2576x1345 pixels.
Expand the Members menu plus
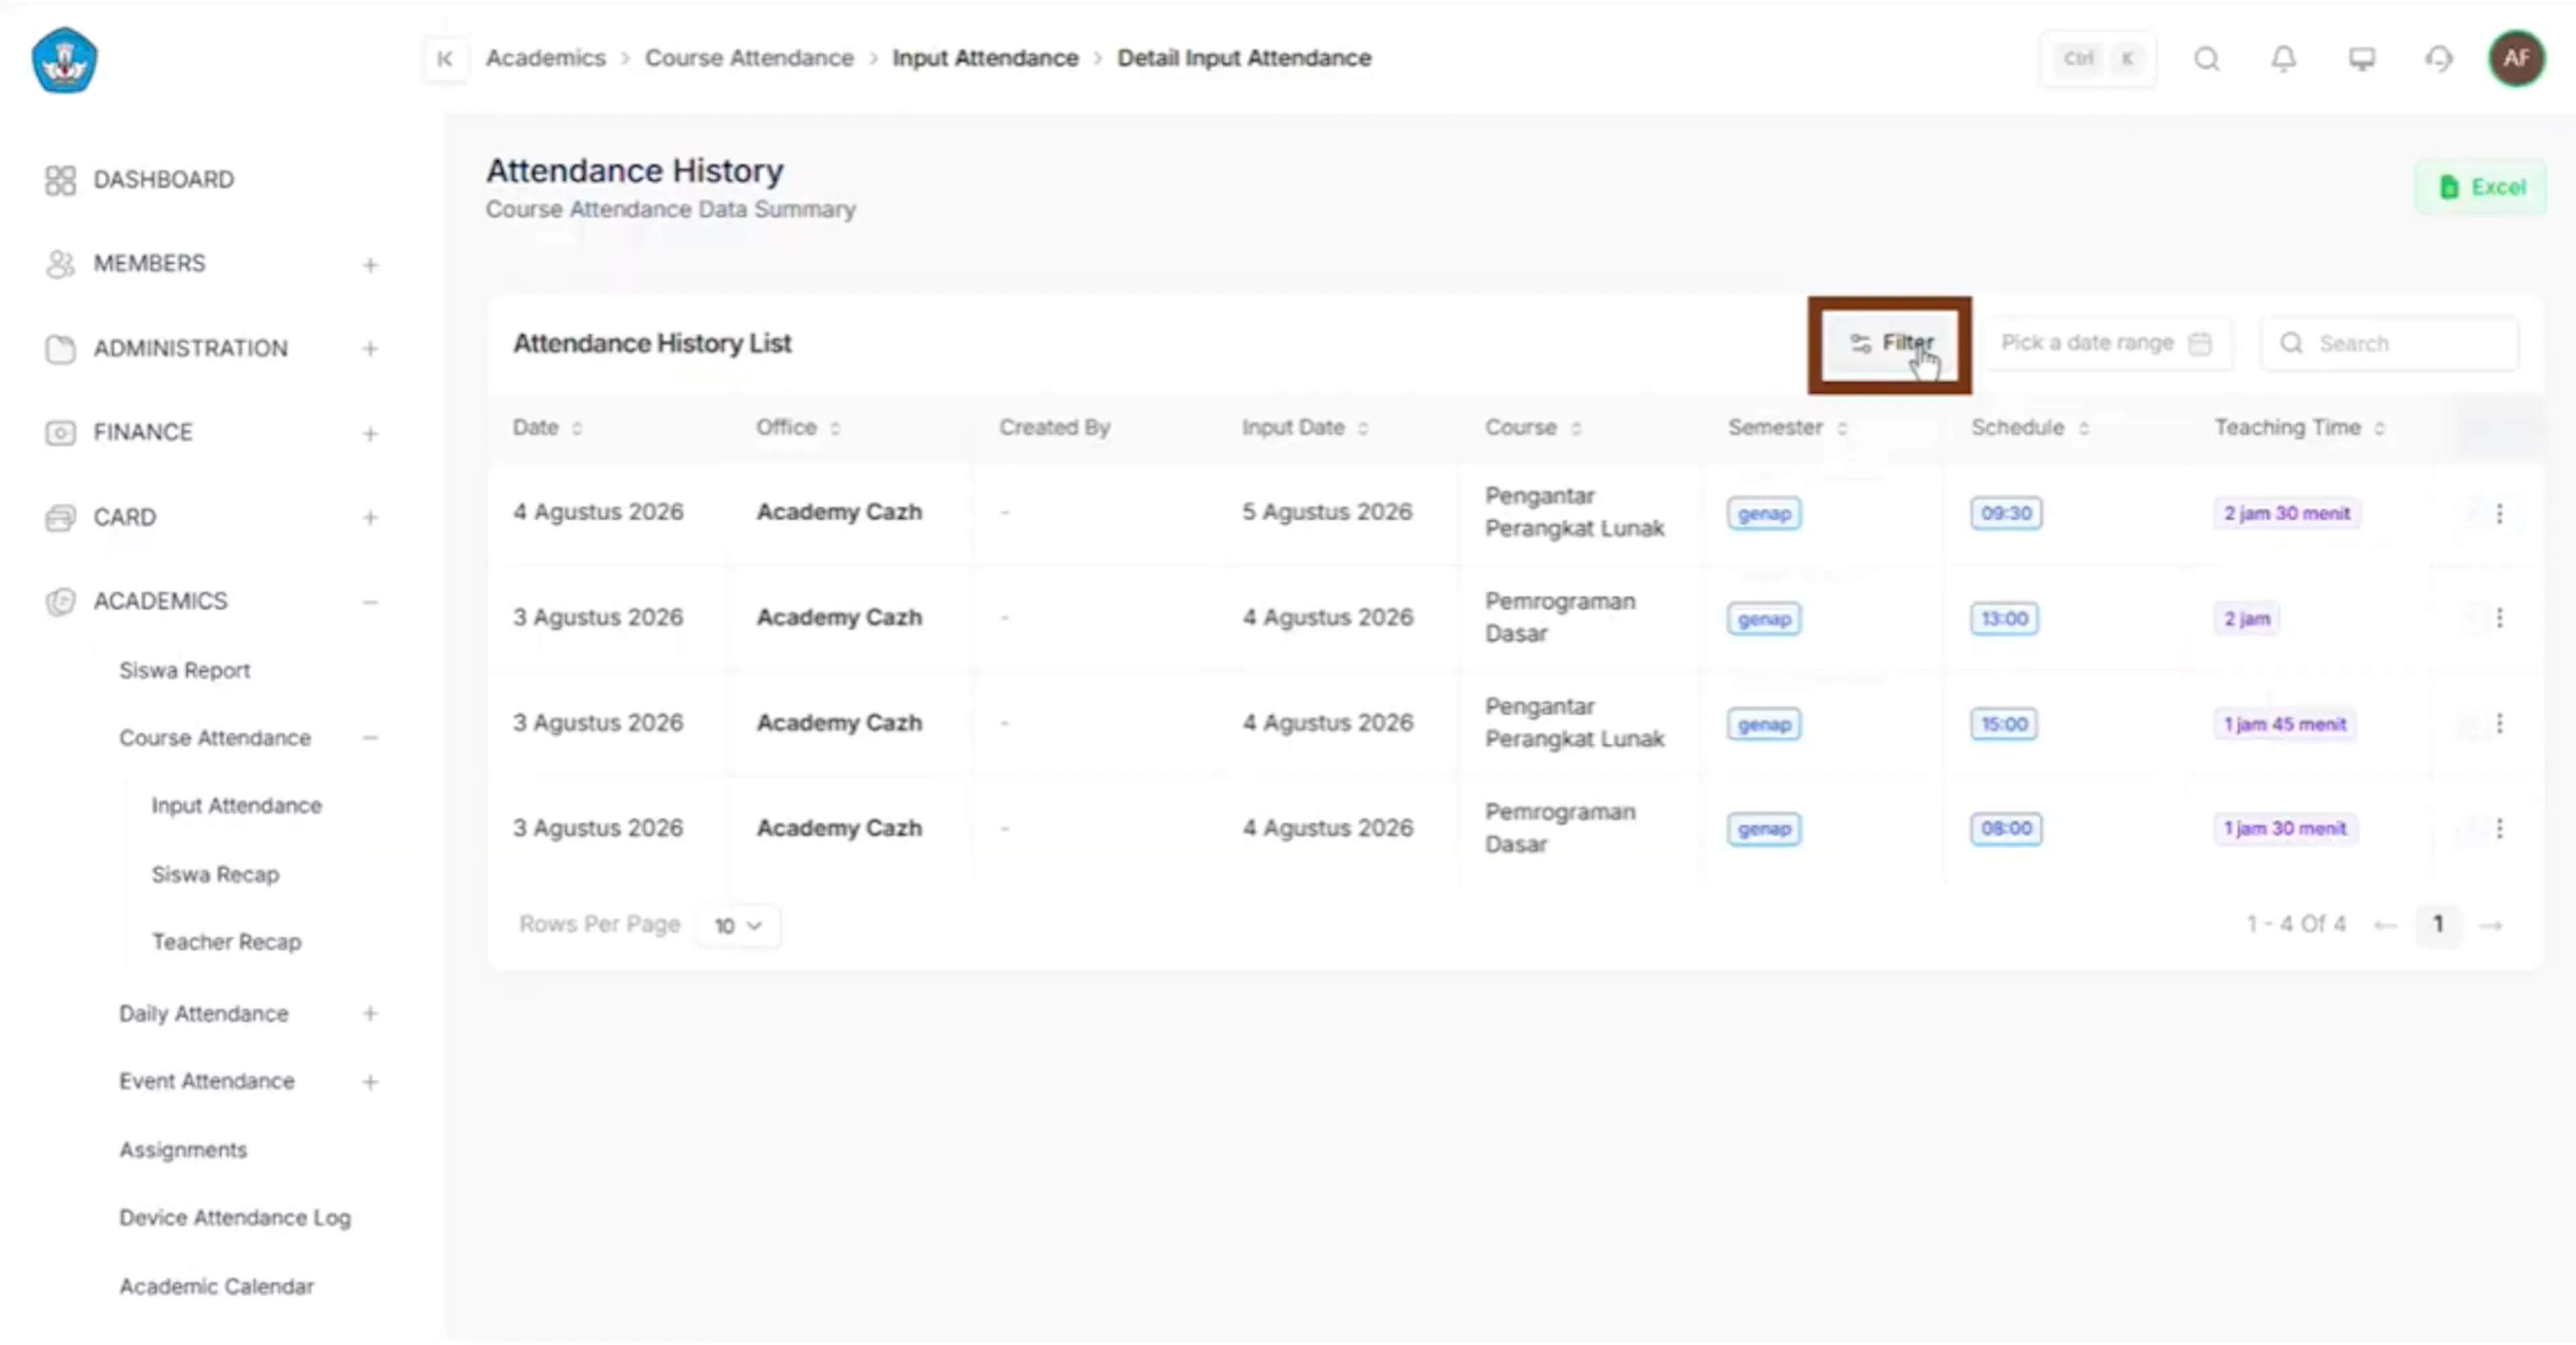[370, 265]
